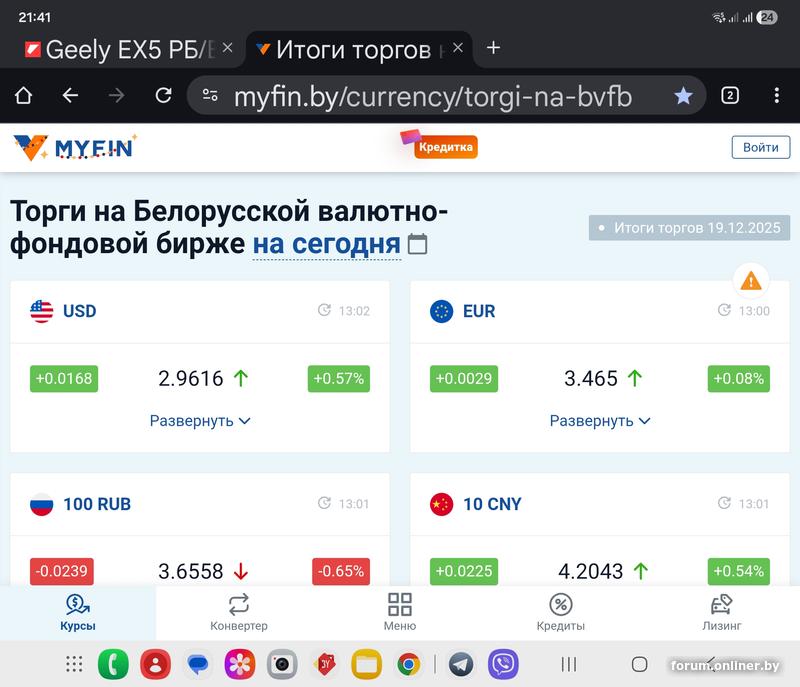Open a new tab with plus icon
The height and width of the screenshot is (687, 800).
pos(493,48)
